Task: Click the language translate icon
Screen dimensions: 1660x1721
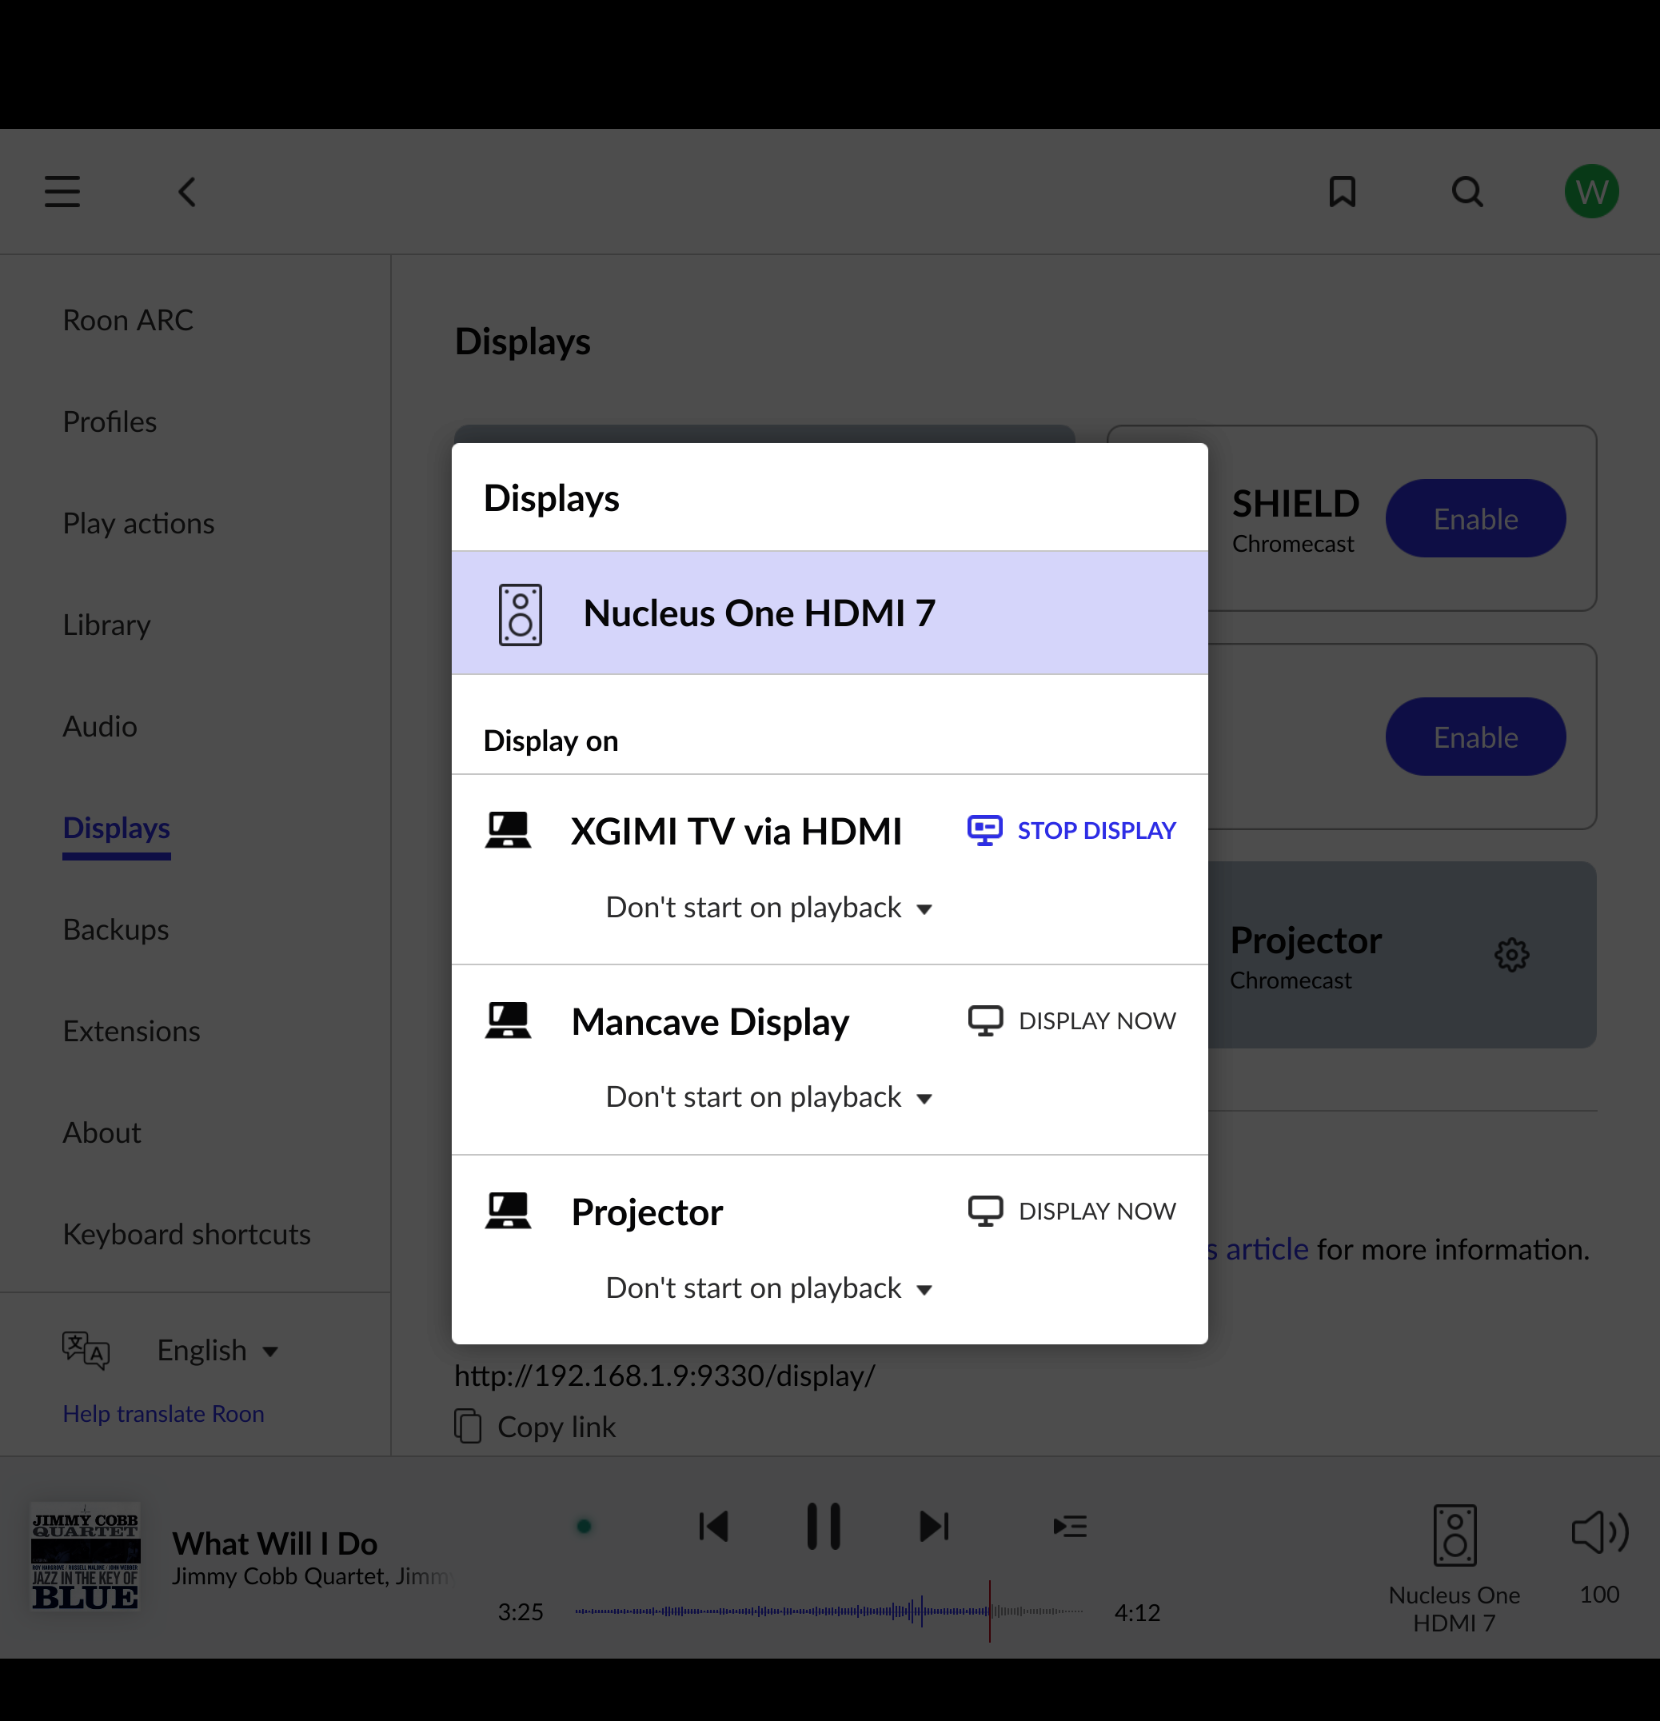Action: click(86, 1350)
